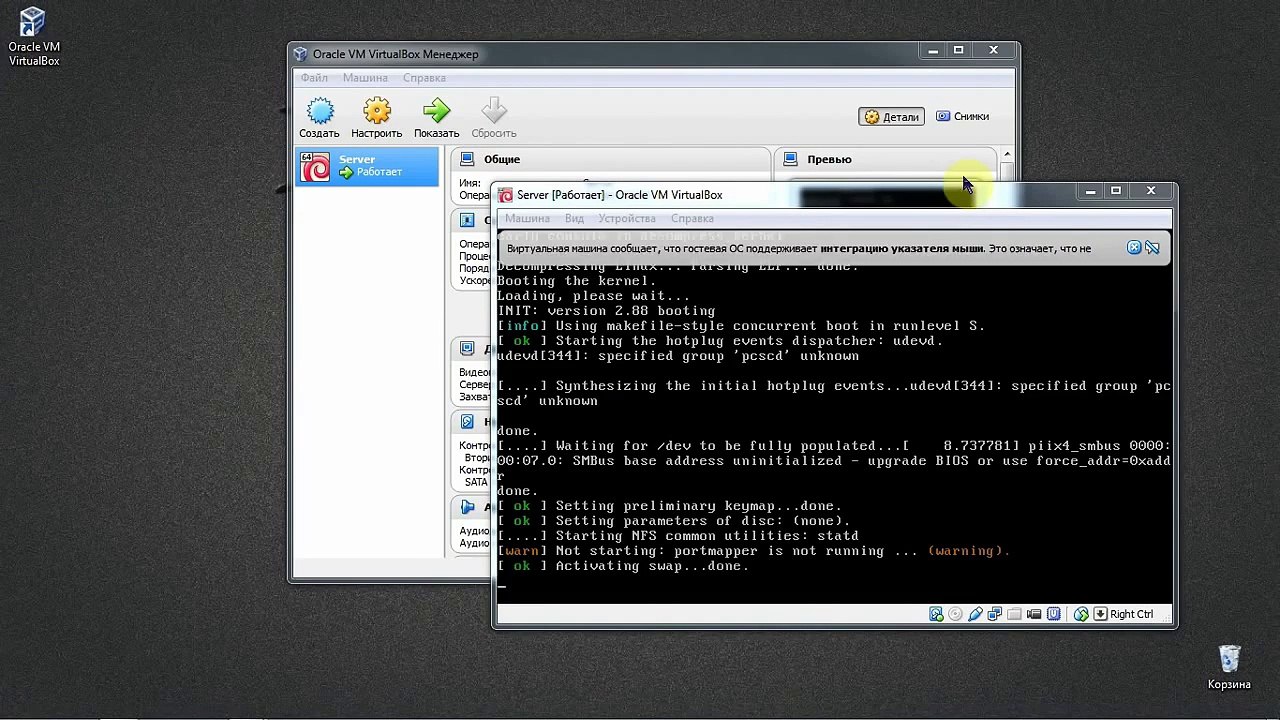This screenshot has height=720, width=1280.
Task: Click the Общие section monitor icon
Action: pyautogui.click(x=467, y=159)
